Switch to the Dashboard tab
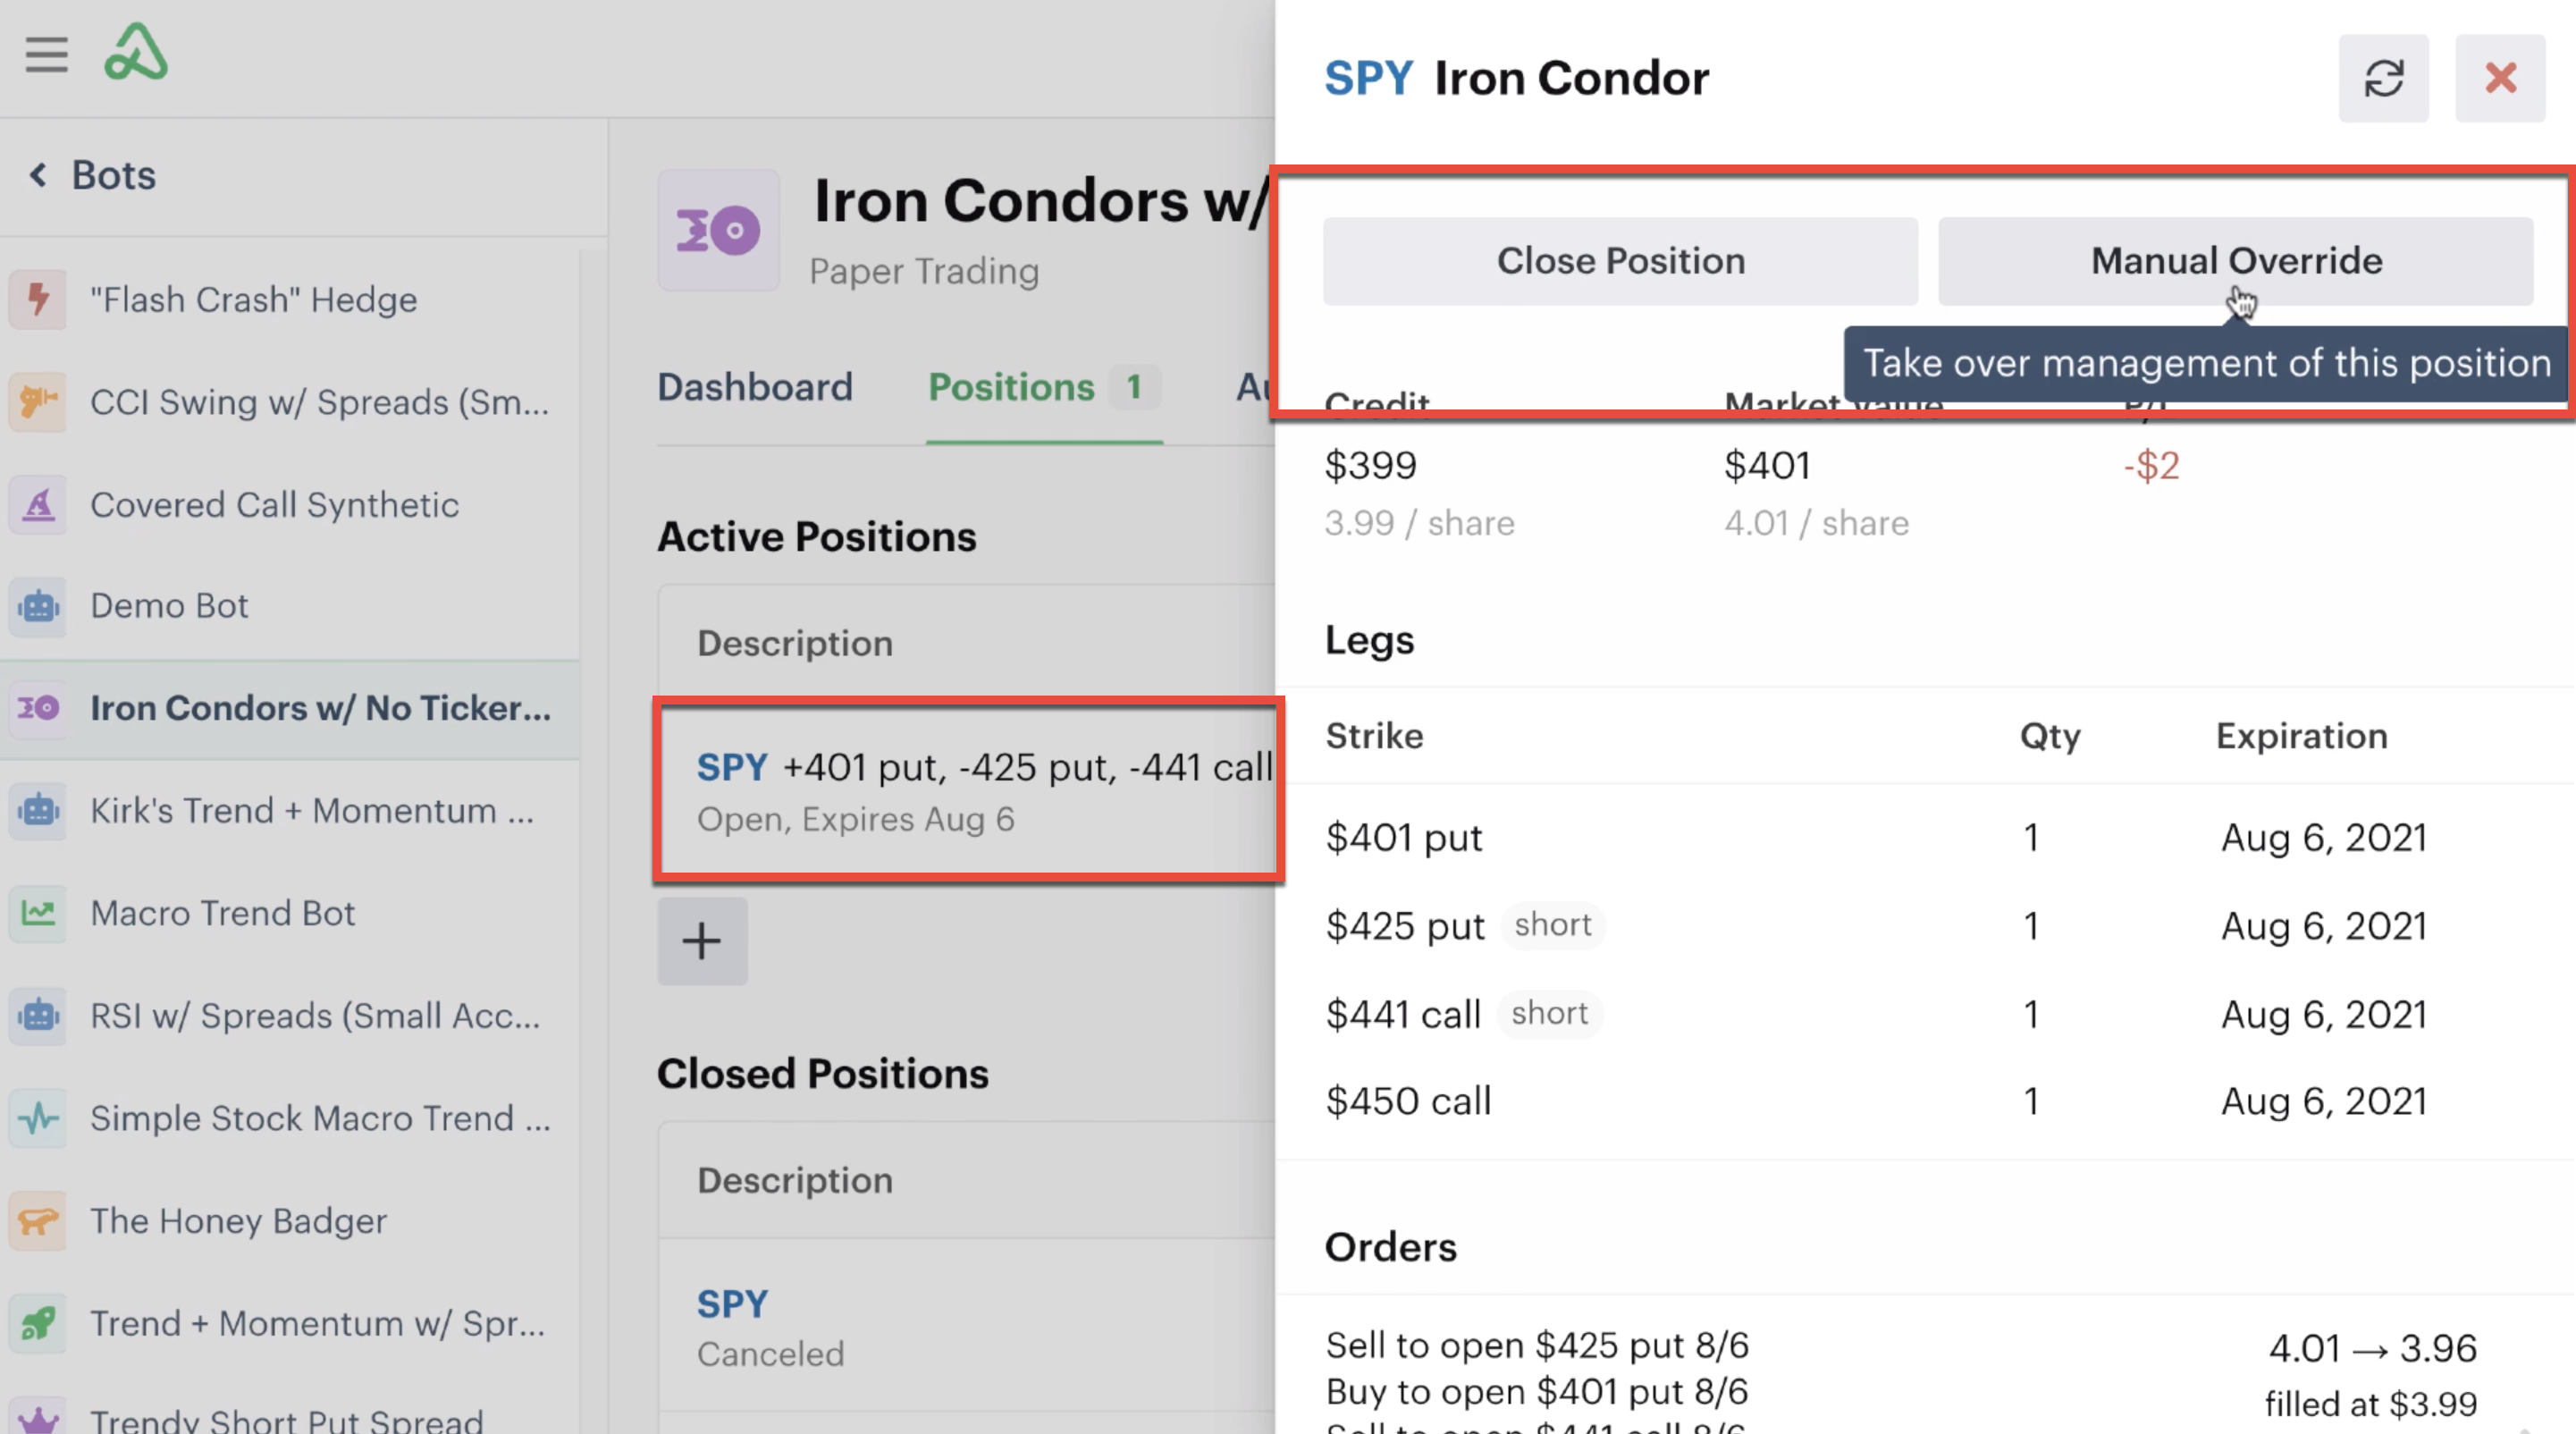Image resolution: width=2576 pixels, height=1434 pixels. coord(755,388)
